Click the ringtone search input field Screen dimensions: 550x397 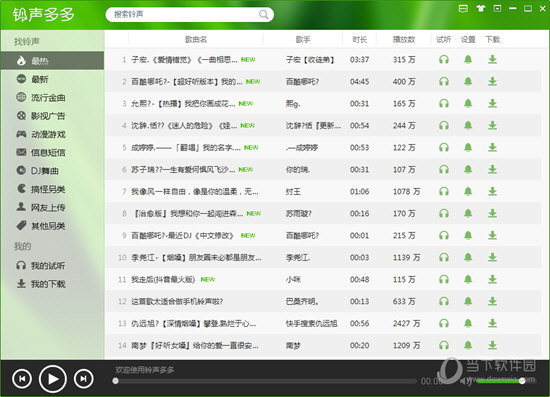tap(185, 14)
